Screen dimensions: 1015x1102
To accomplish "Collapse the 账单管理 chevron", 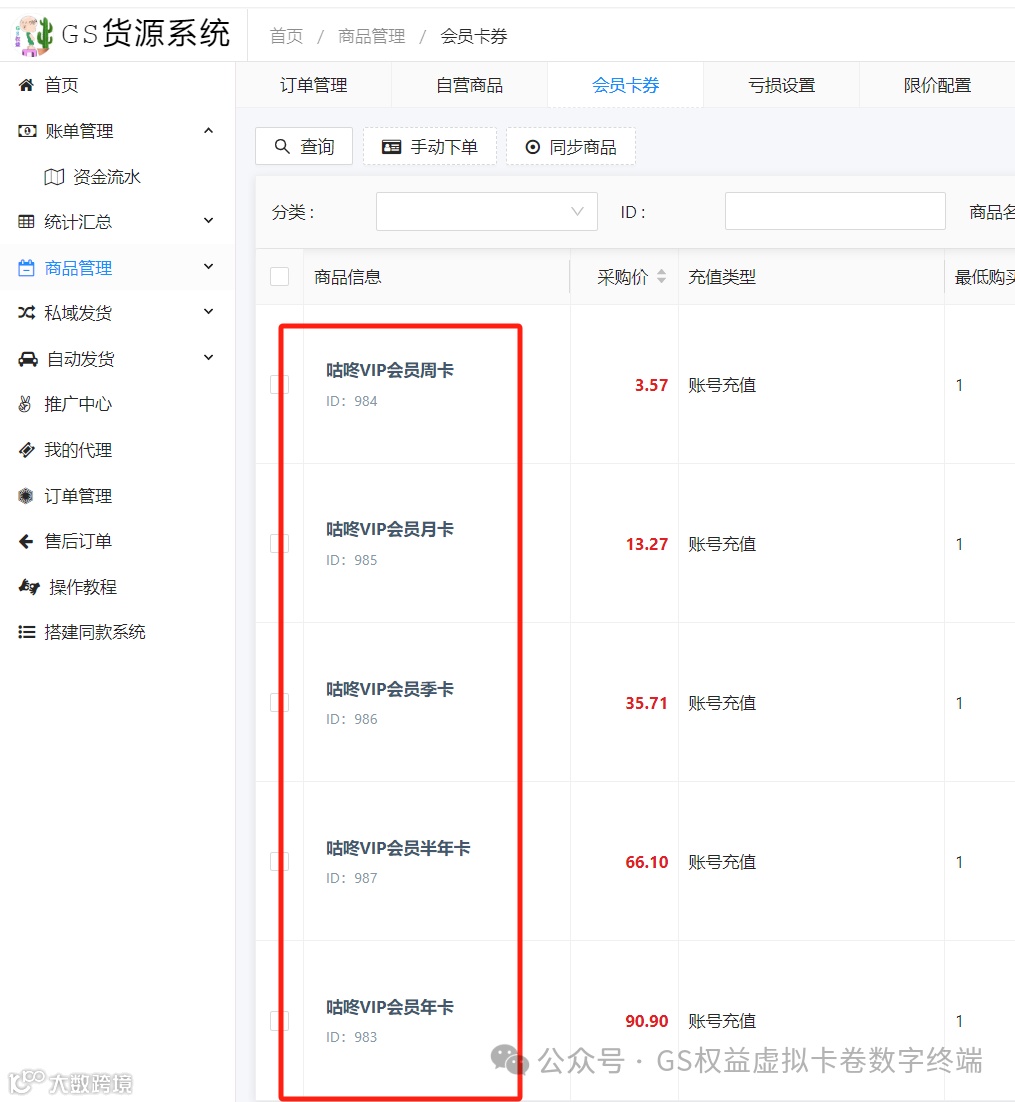I will (x=209, y=131).
